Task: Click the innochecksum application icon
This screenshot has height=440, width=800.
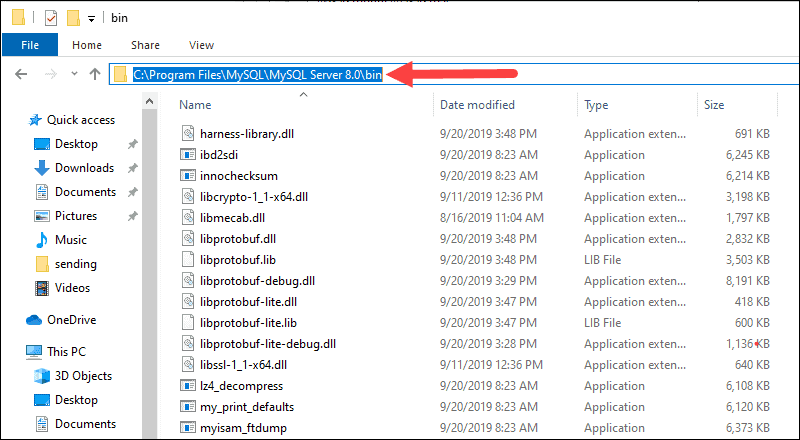Action: pyautogui.click(x=188, y=176)
